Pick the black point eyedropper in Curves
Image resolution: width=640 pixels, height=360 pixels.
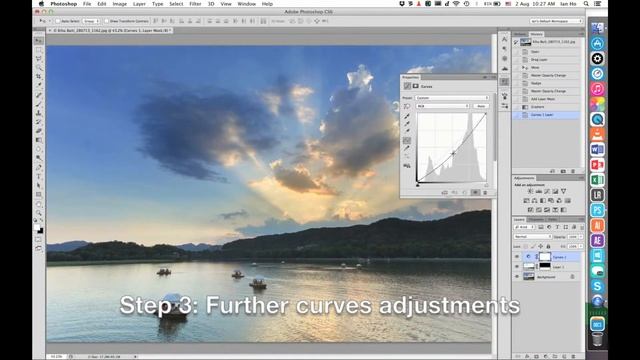[407, 116]
